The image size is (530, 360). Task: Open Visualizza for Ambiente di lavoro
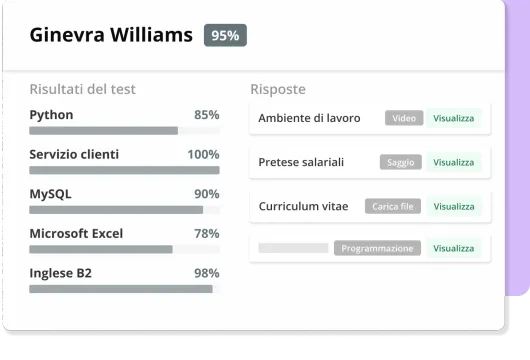point(454,118)
